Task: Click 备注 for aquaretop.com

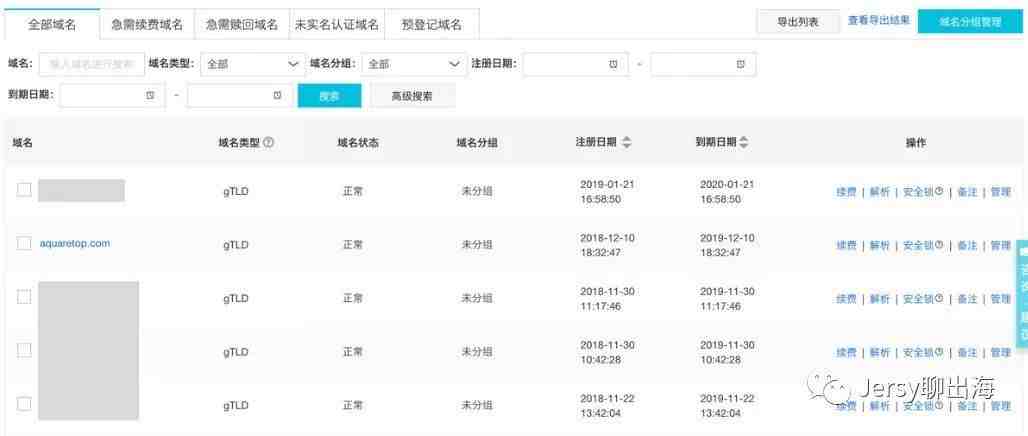Action: click(967, 245)
